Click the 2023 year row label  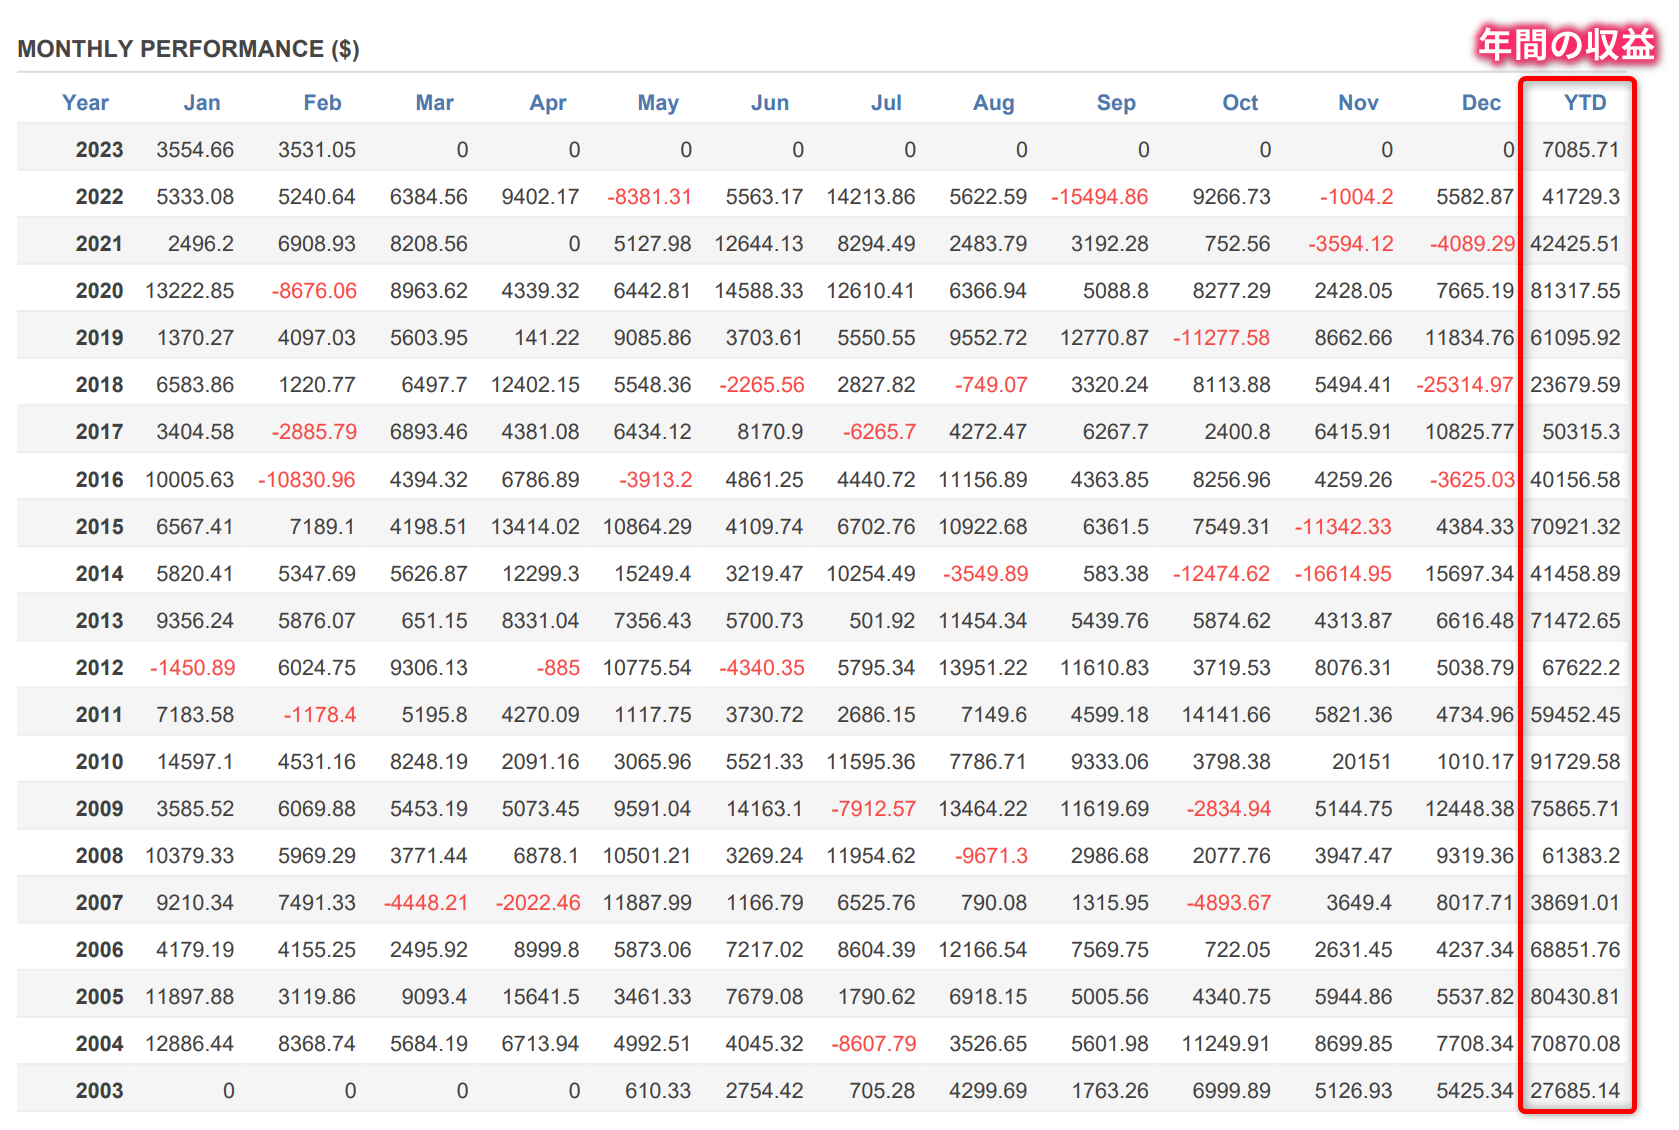point(99,150)
